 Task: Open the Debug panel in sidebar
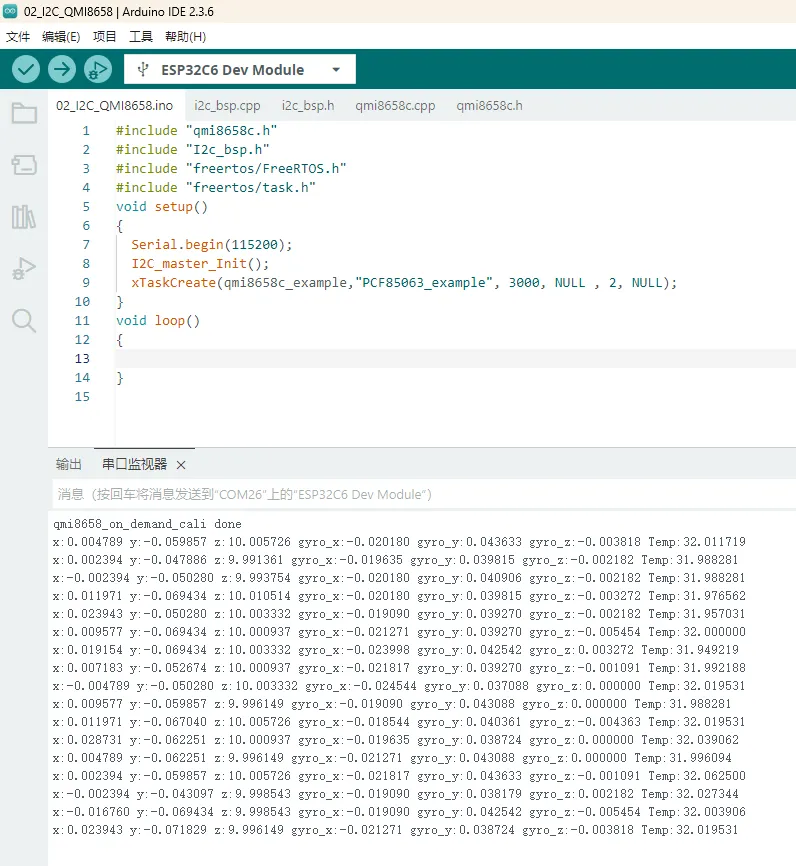[x=24, y=269]
